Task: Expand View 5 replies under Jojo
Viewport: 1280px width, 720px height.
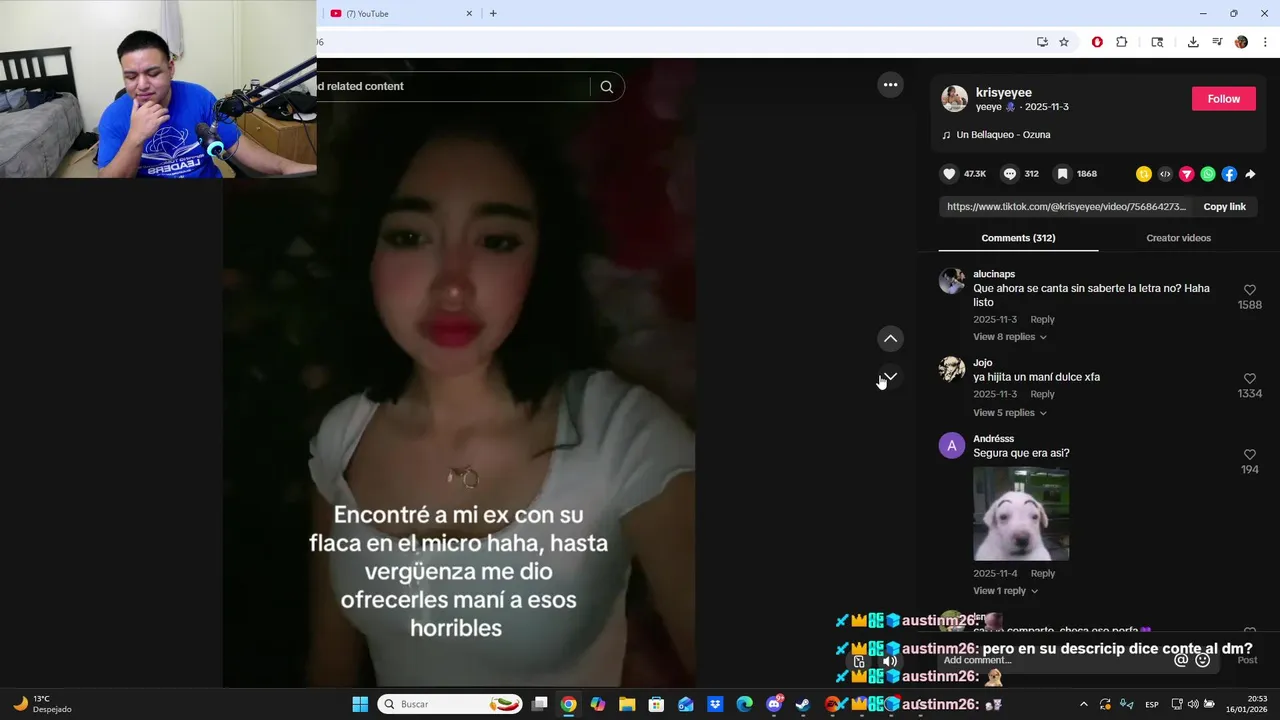Action: 1010,413
